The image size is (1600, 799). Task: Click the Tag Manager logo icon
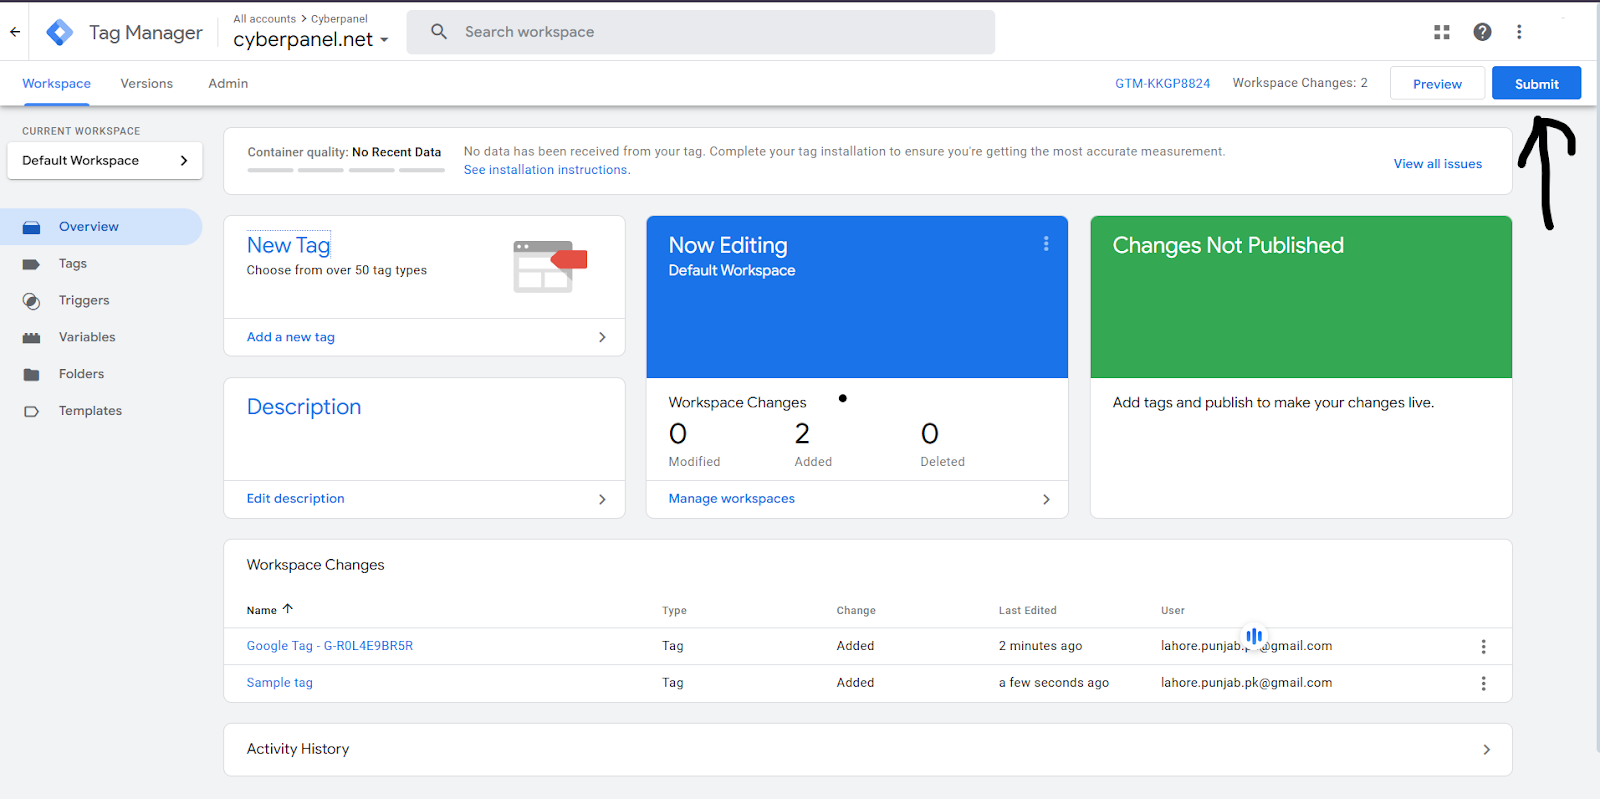coord(60,32)
